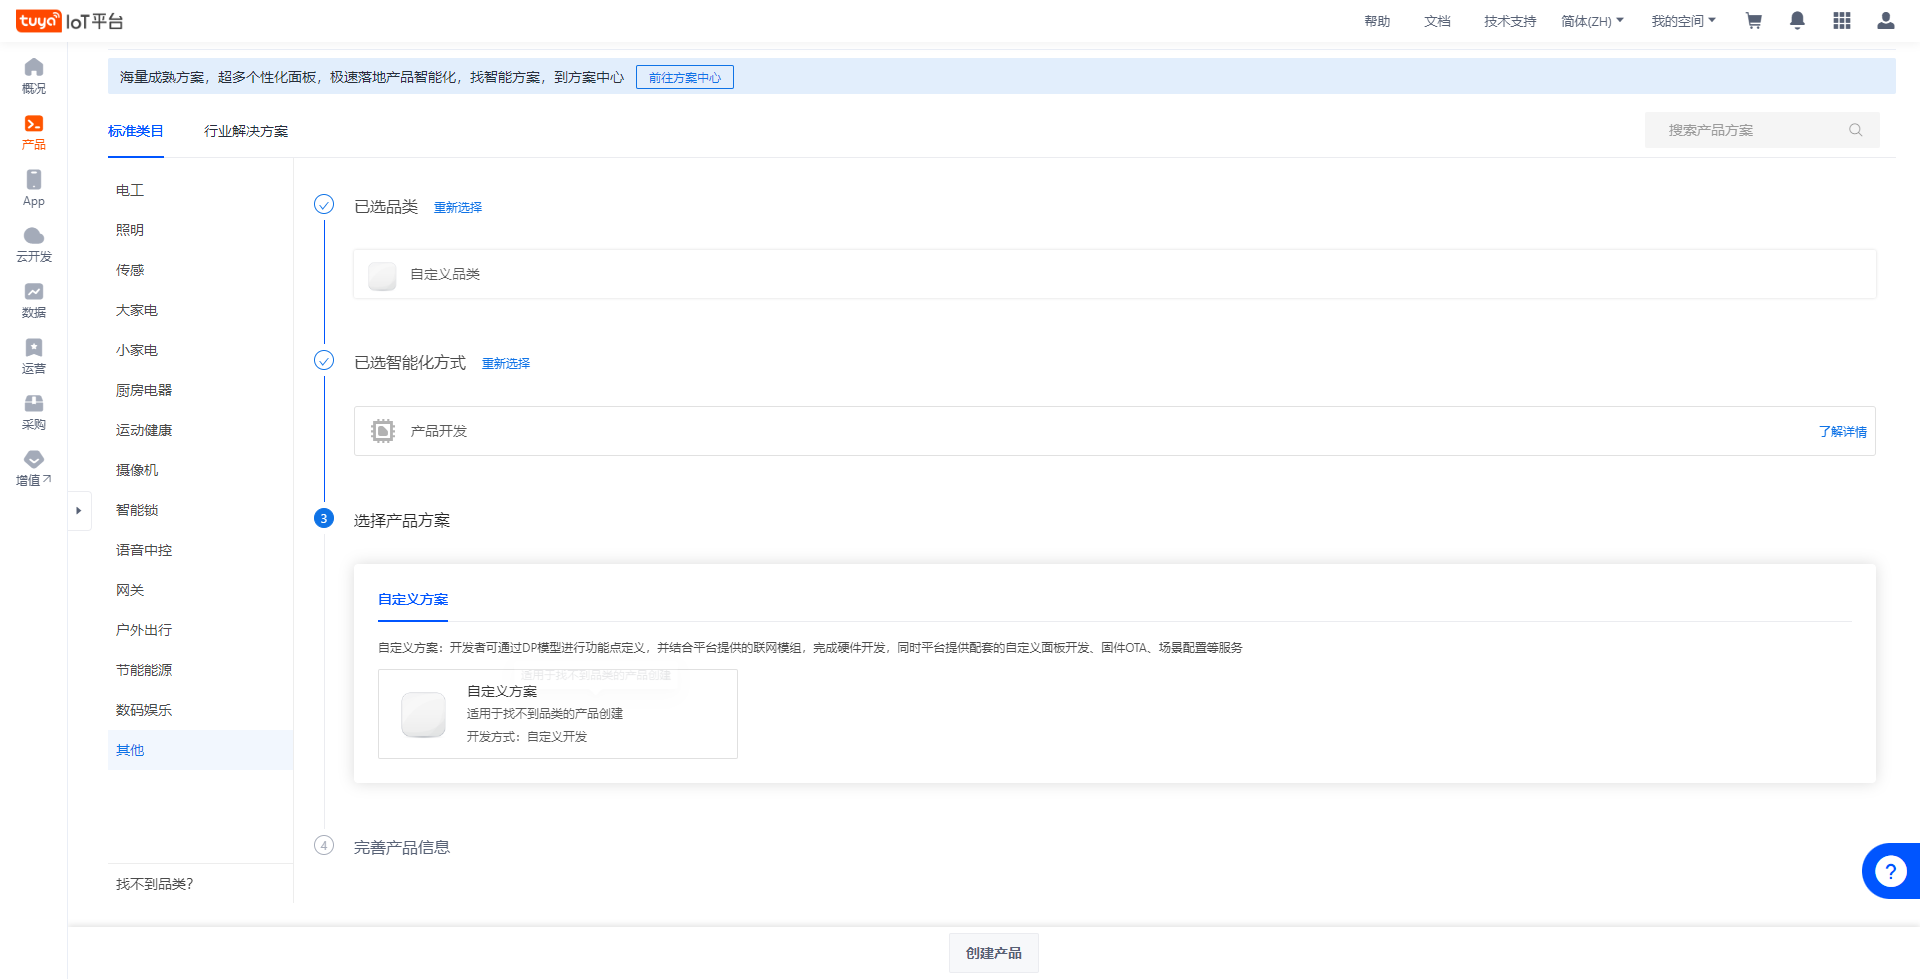Open the 云开发 cloud development icon

(34, 244)
